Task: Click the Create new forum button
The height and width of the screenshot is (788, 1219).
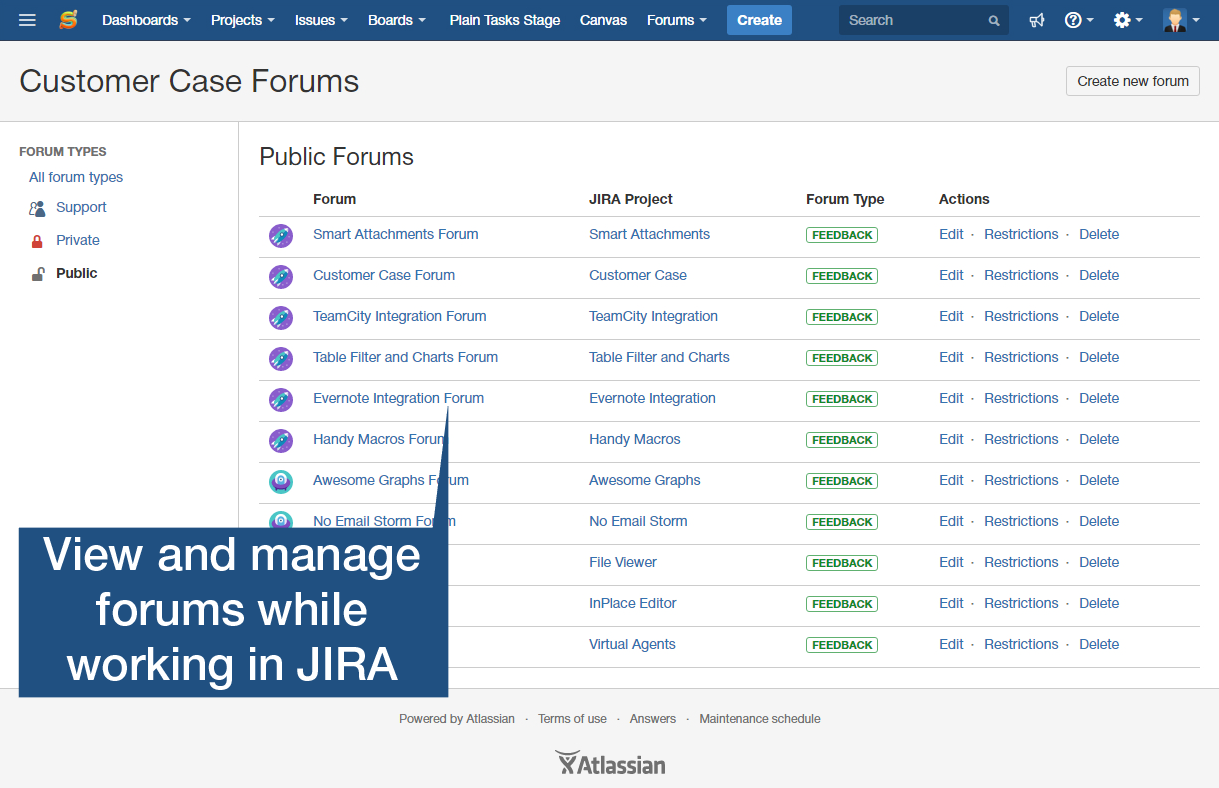Action: coord(1133,81)
